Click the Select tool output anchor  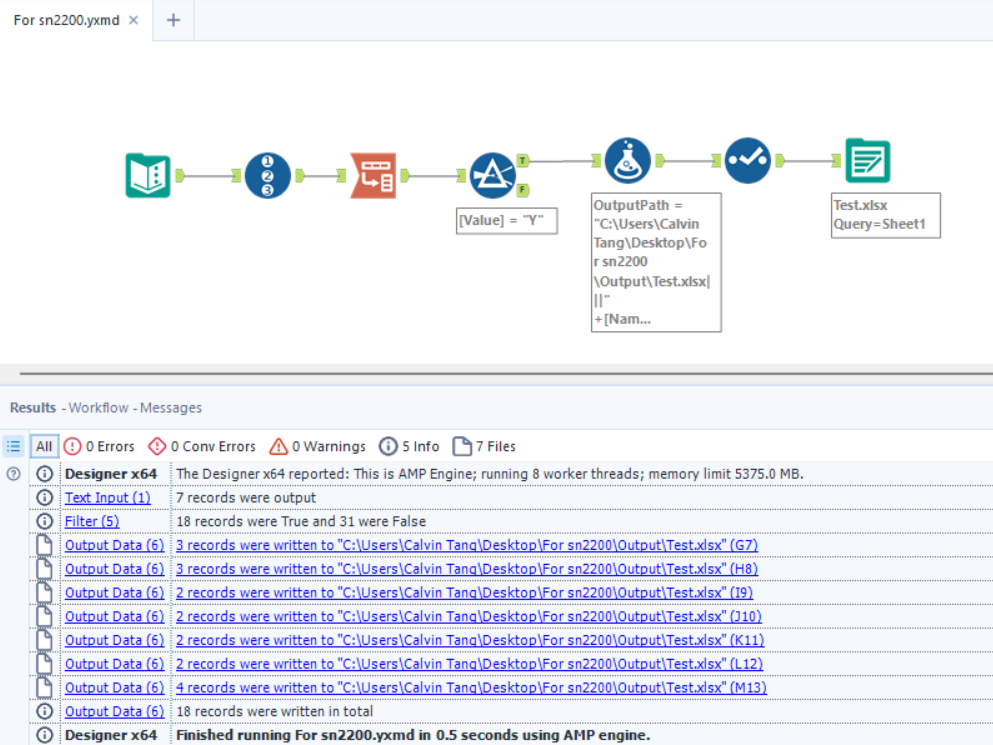780,161
